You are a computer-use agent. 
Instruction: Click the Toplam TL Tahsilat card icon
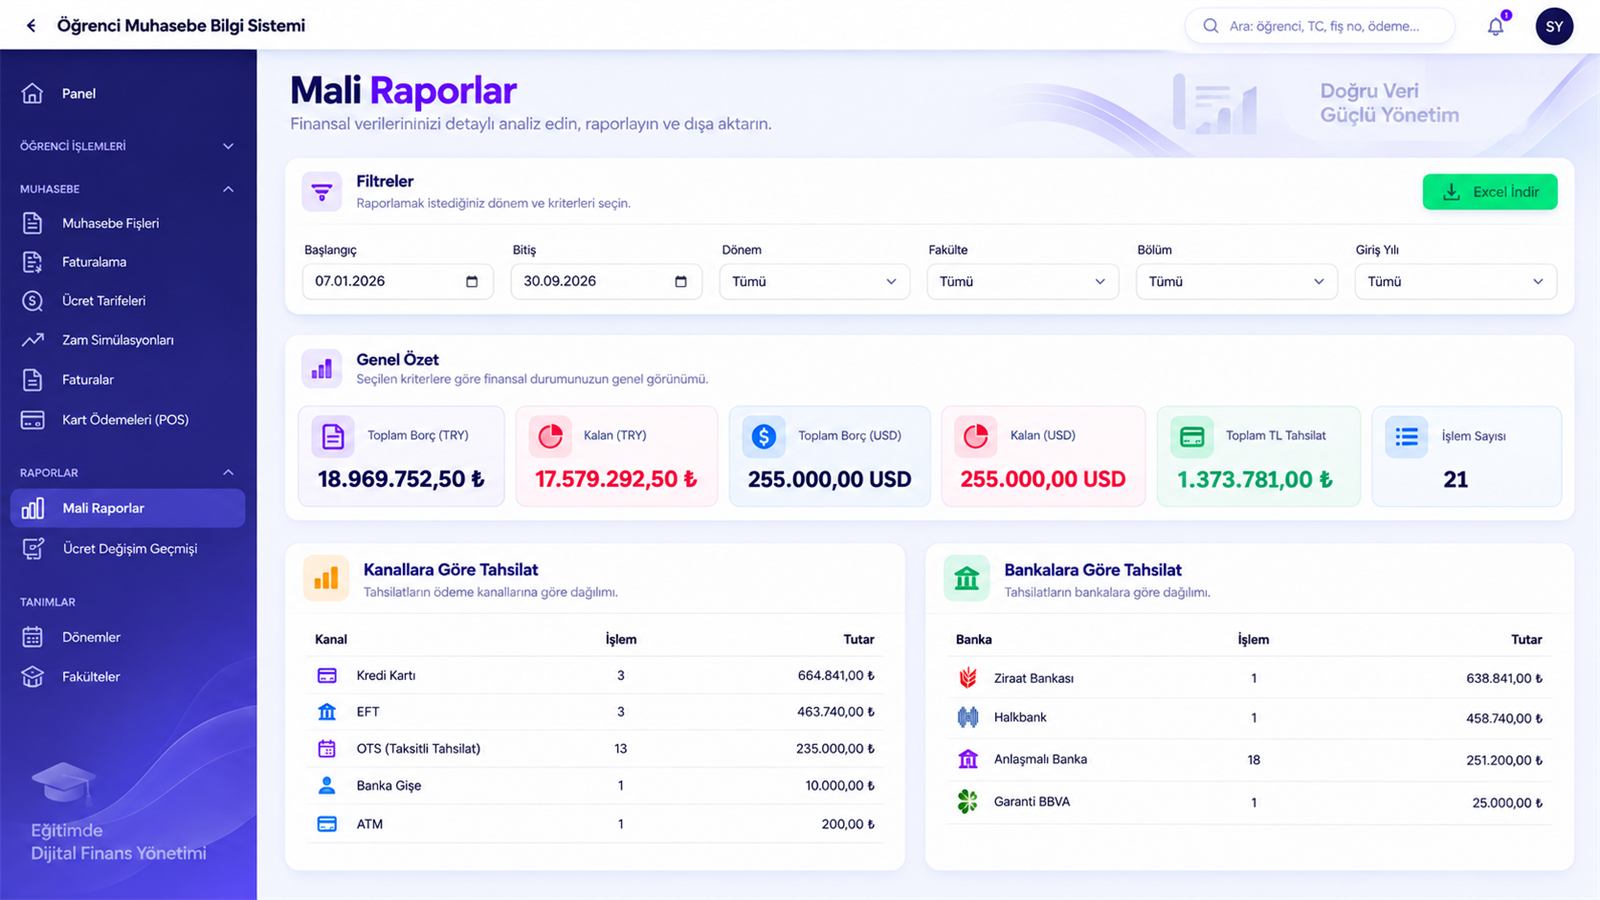(1192, 437)
